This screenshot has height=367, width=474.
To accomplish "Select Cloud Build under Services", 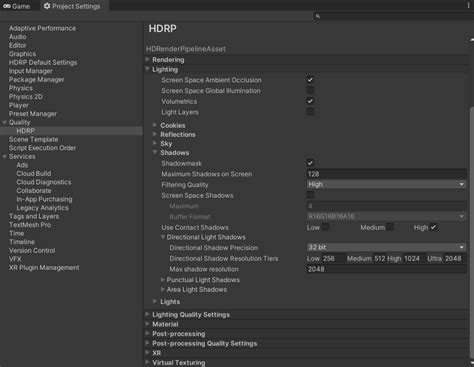I will click(34, 173).
